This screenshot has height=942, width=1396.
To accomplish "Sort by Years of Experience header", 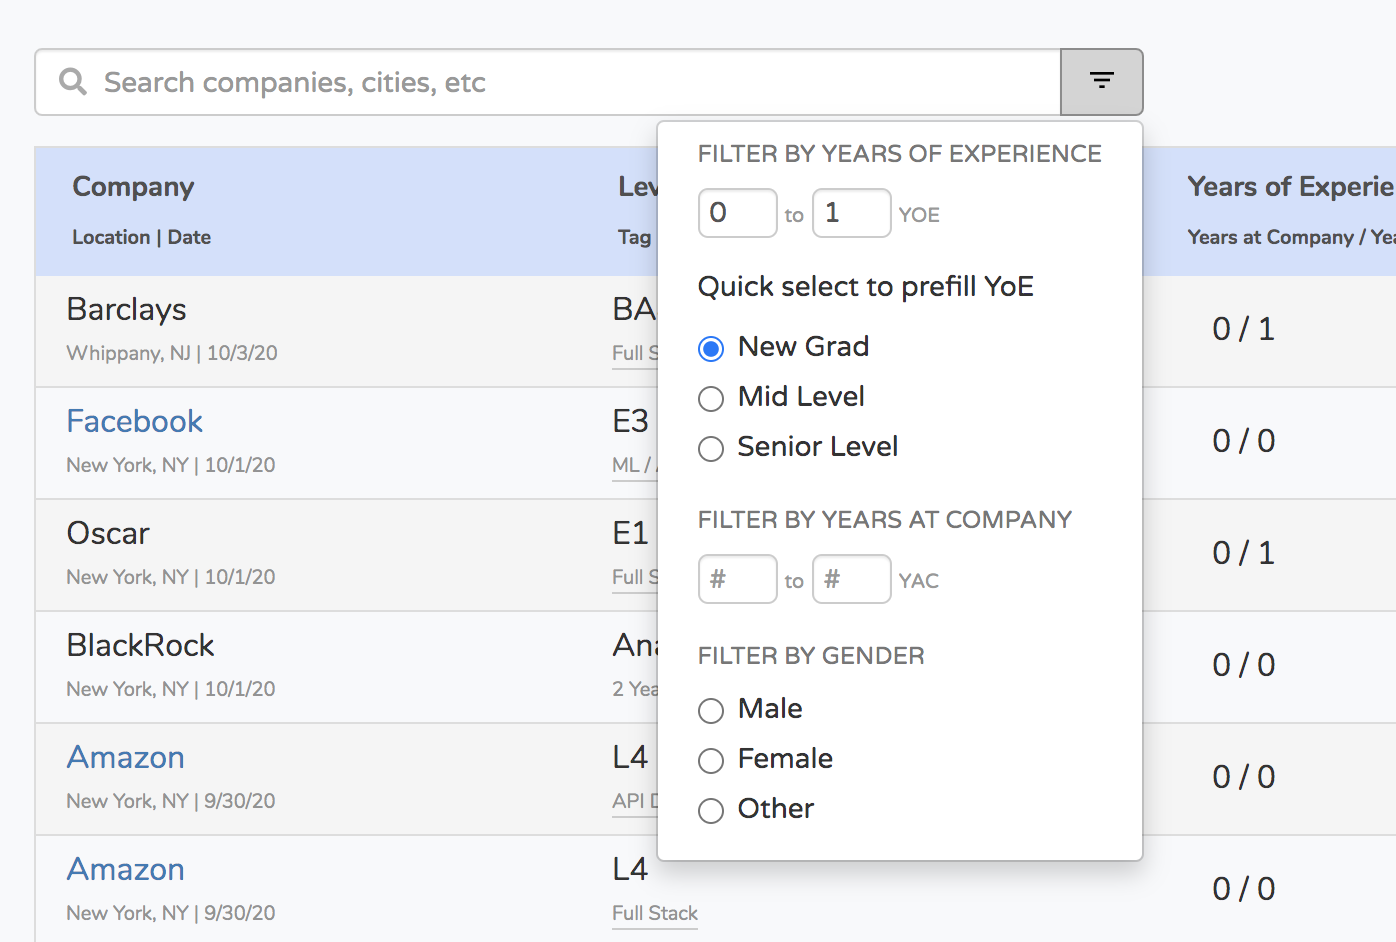I will [x=1290, y=187].
